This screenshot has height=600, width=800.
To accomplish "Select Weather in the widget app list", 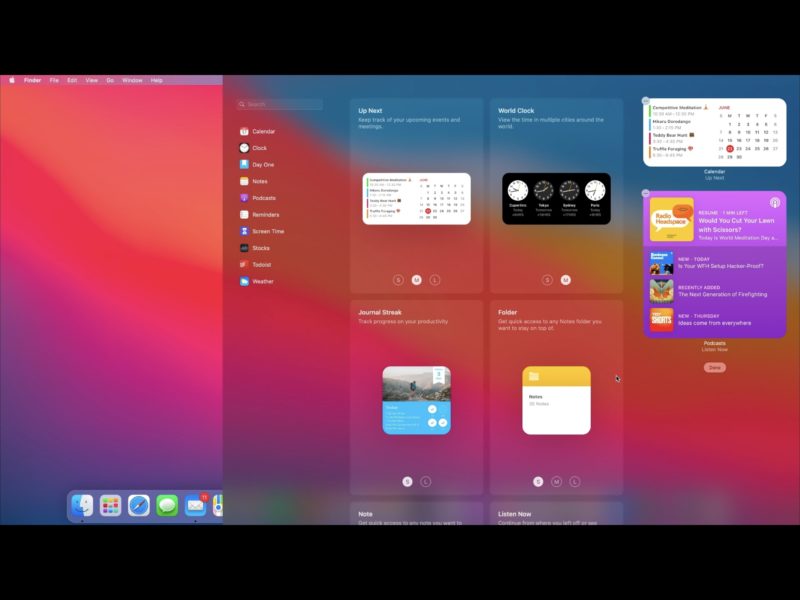I will (x=257, y=281).
